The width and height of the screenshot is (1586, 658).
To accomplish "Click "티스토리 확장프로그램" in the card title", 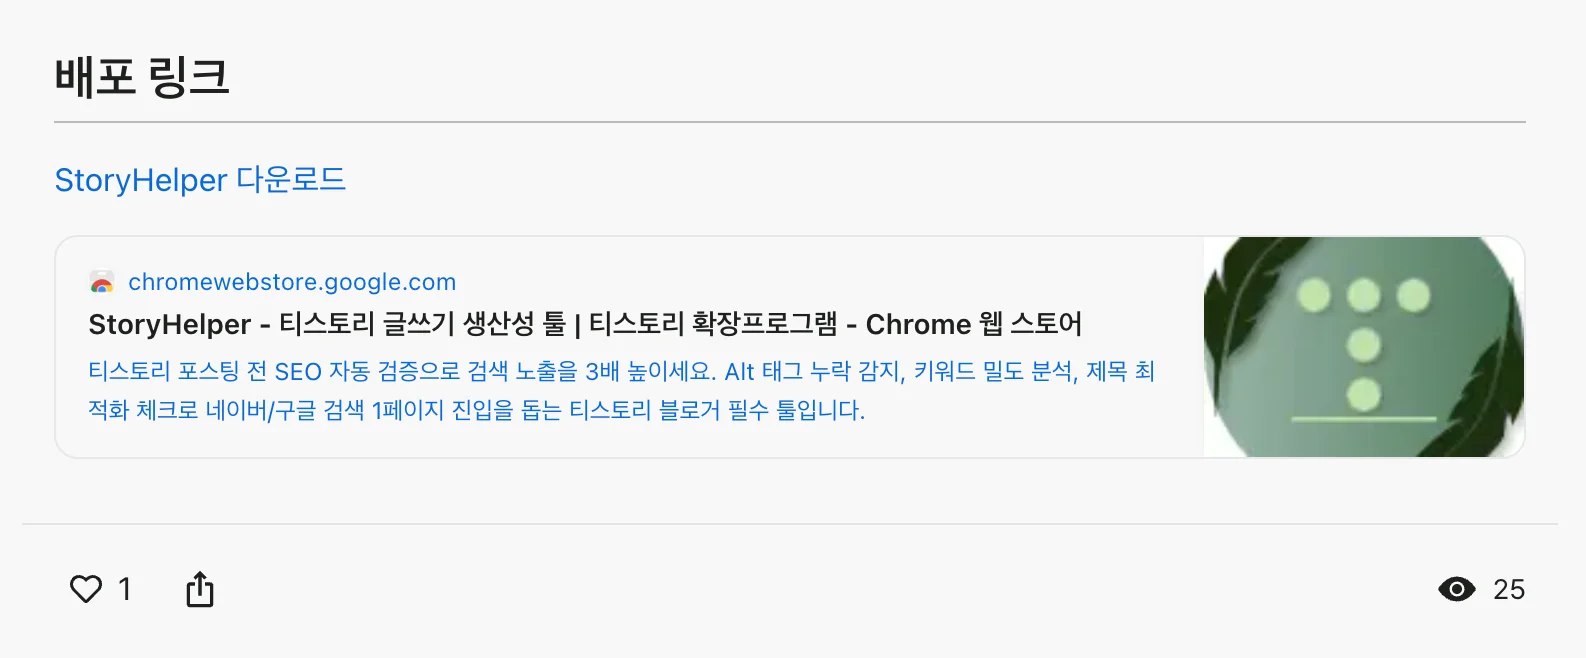I will pos(712,324).
